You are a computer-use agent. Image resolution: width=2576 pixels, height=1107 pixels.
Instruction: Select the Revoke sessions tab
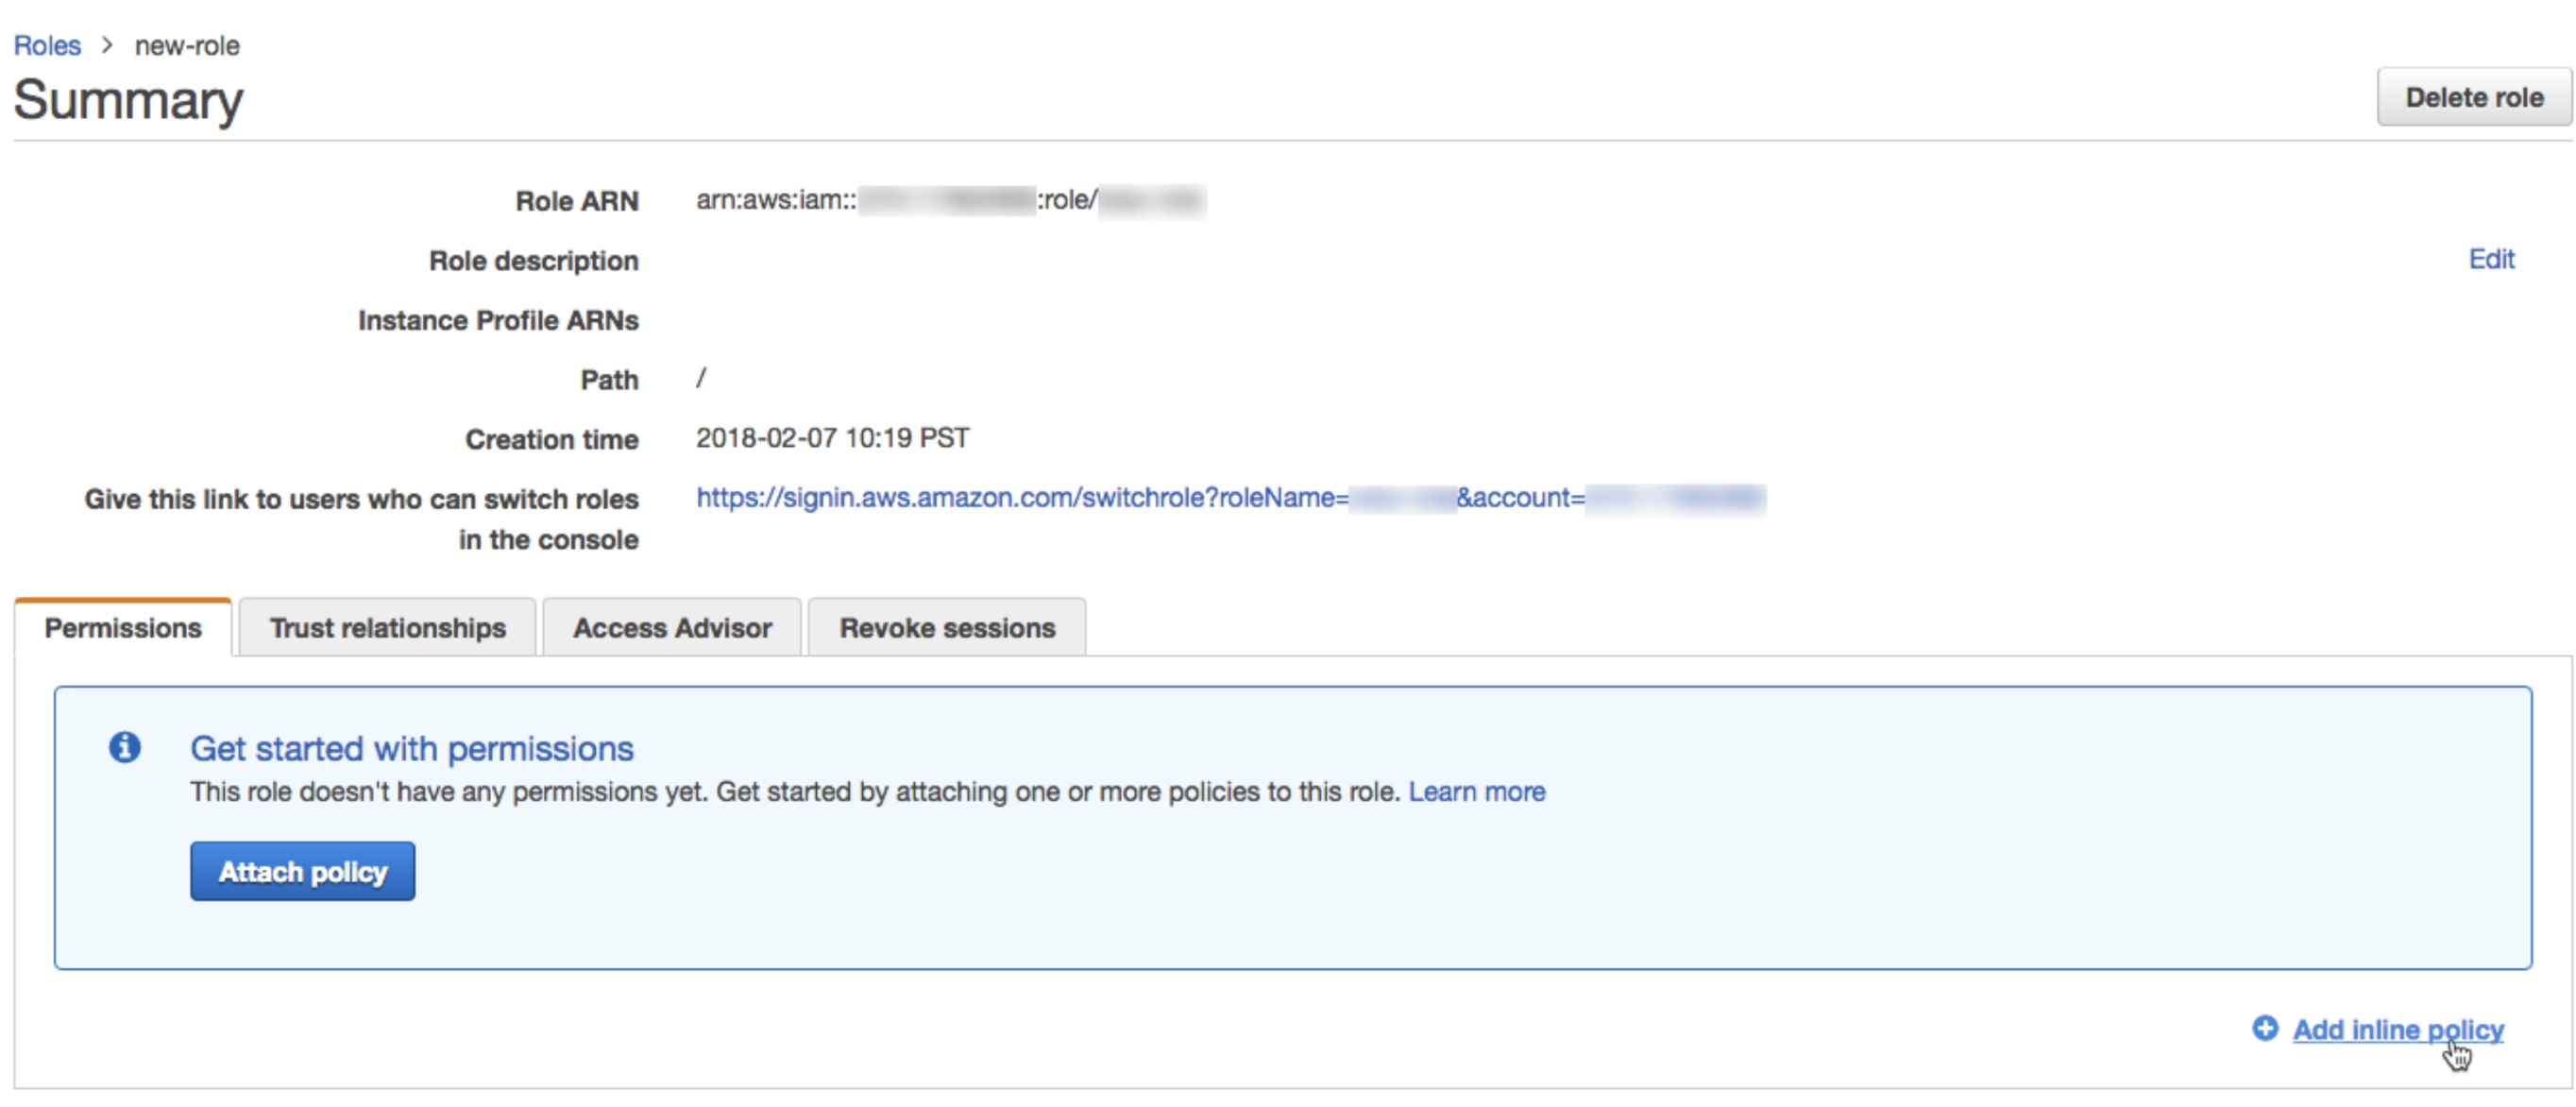[x=946, y=627]
